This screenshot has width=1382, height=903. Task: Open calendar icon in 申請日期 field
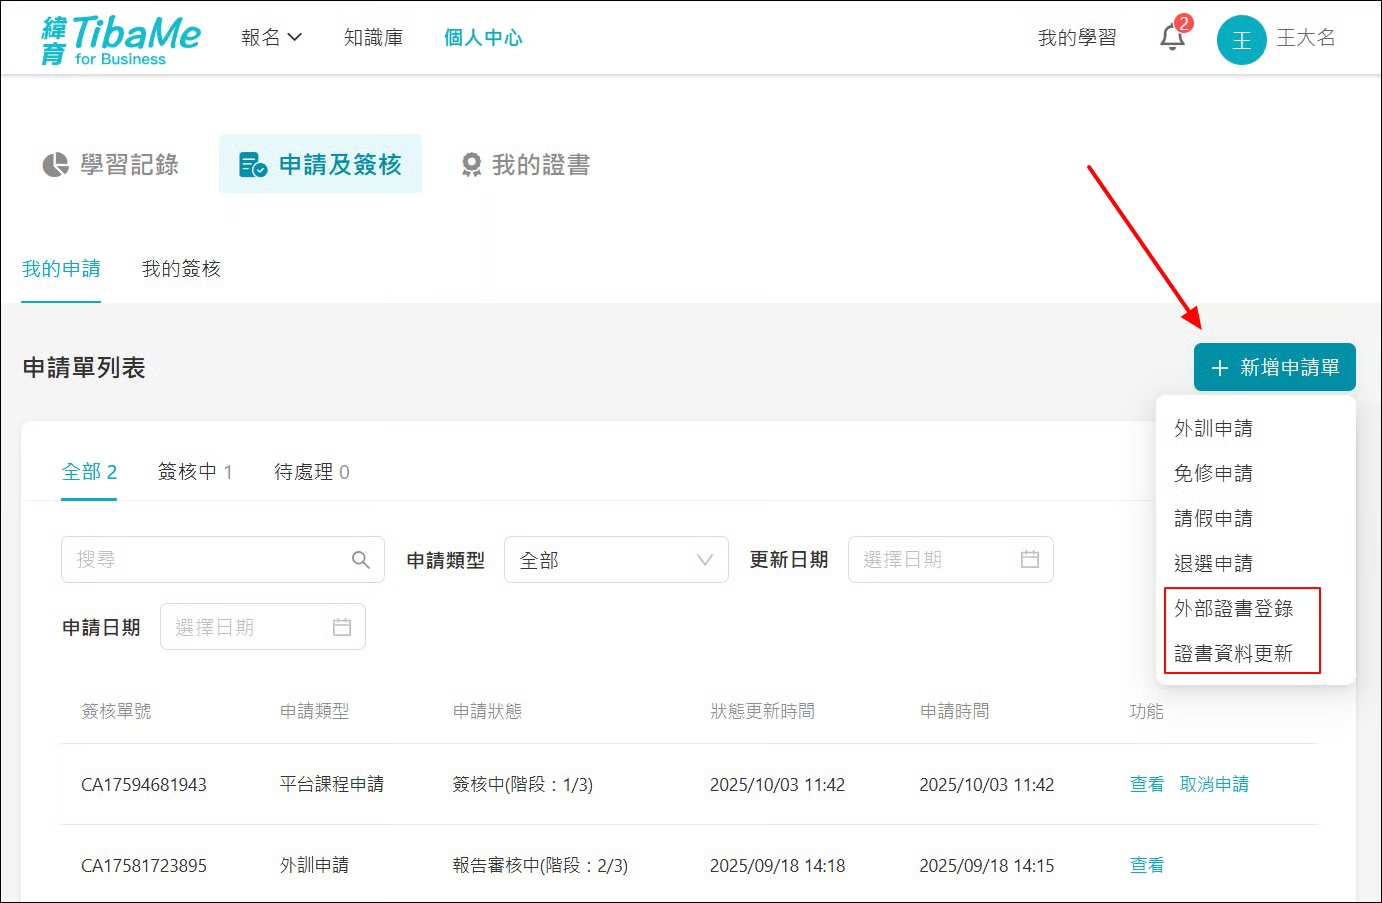[342, 627]
